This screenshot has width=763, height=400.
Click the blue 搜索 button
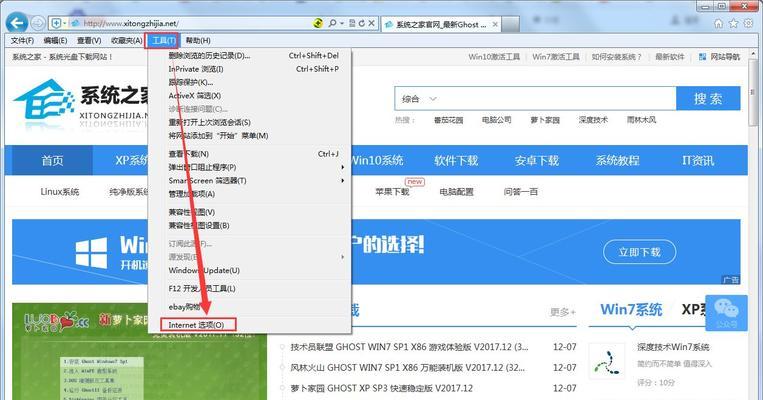tap(708, 99)
